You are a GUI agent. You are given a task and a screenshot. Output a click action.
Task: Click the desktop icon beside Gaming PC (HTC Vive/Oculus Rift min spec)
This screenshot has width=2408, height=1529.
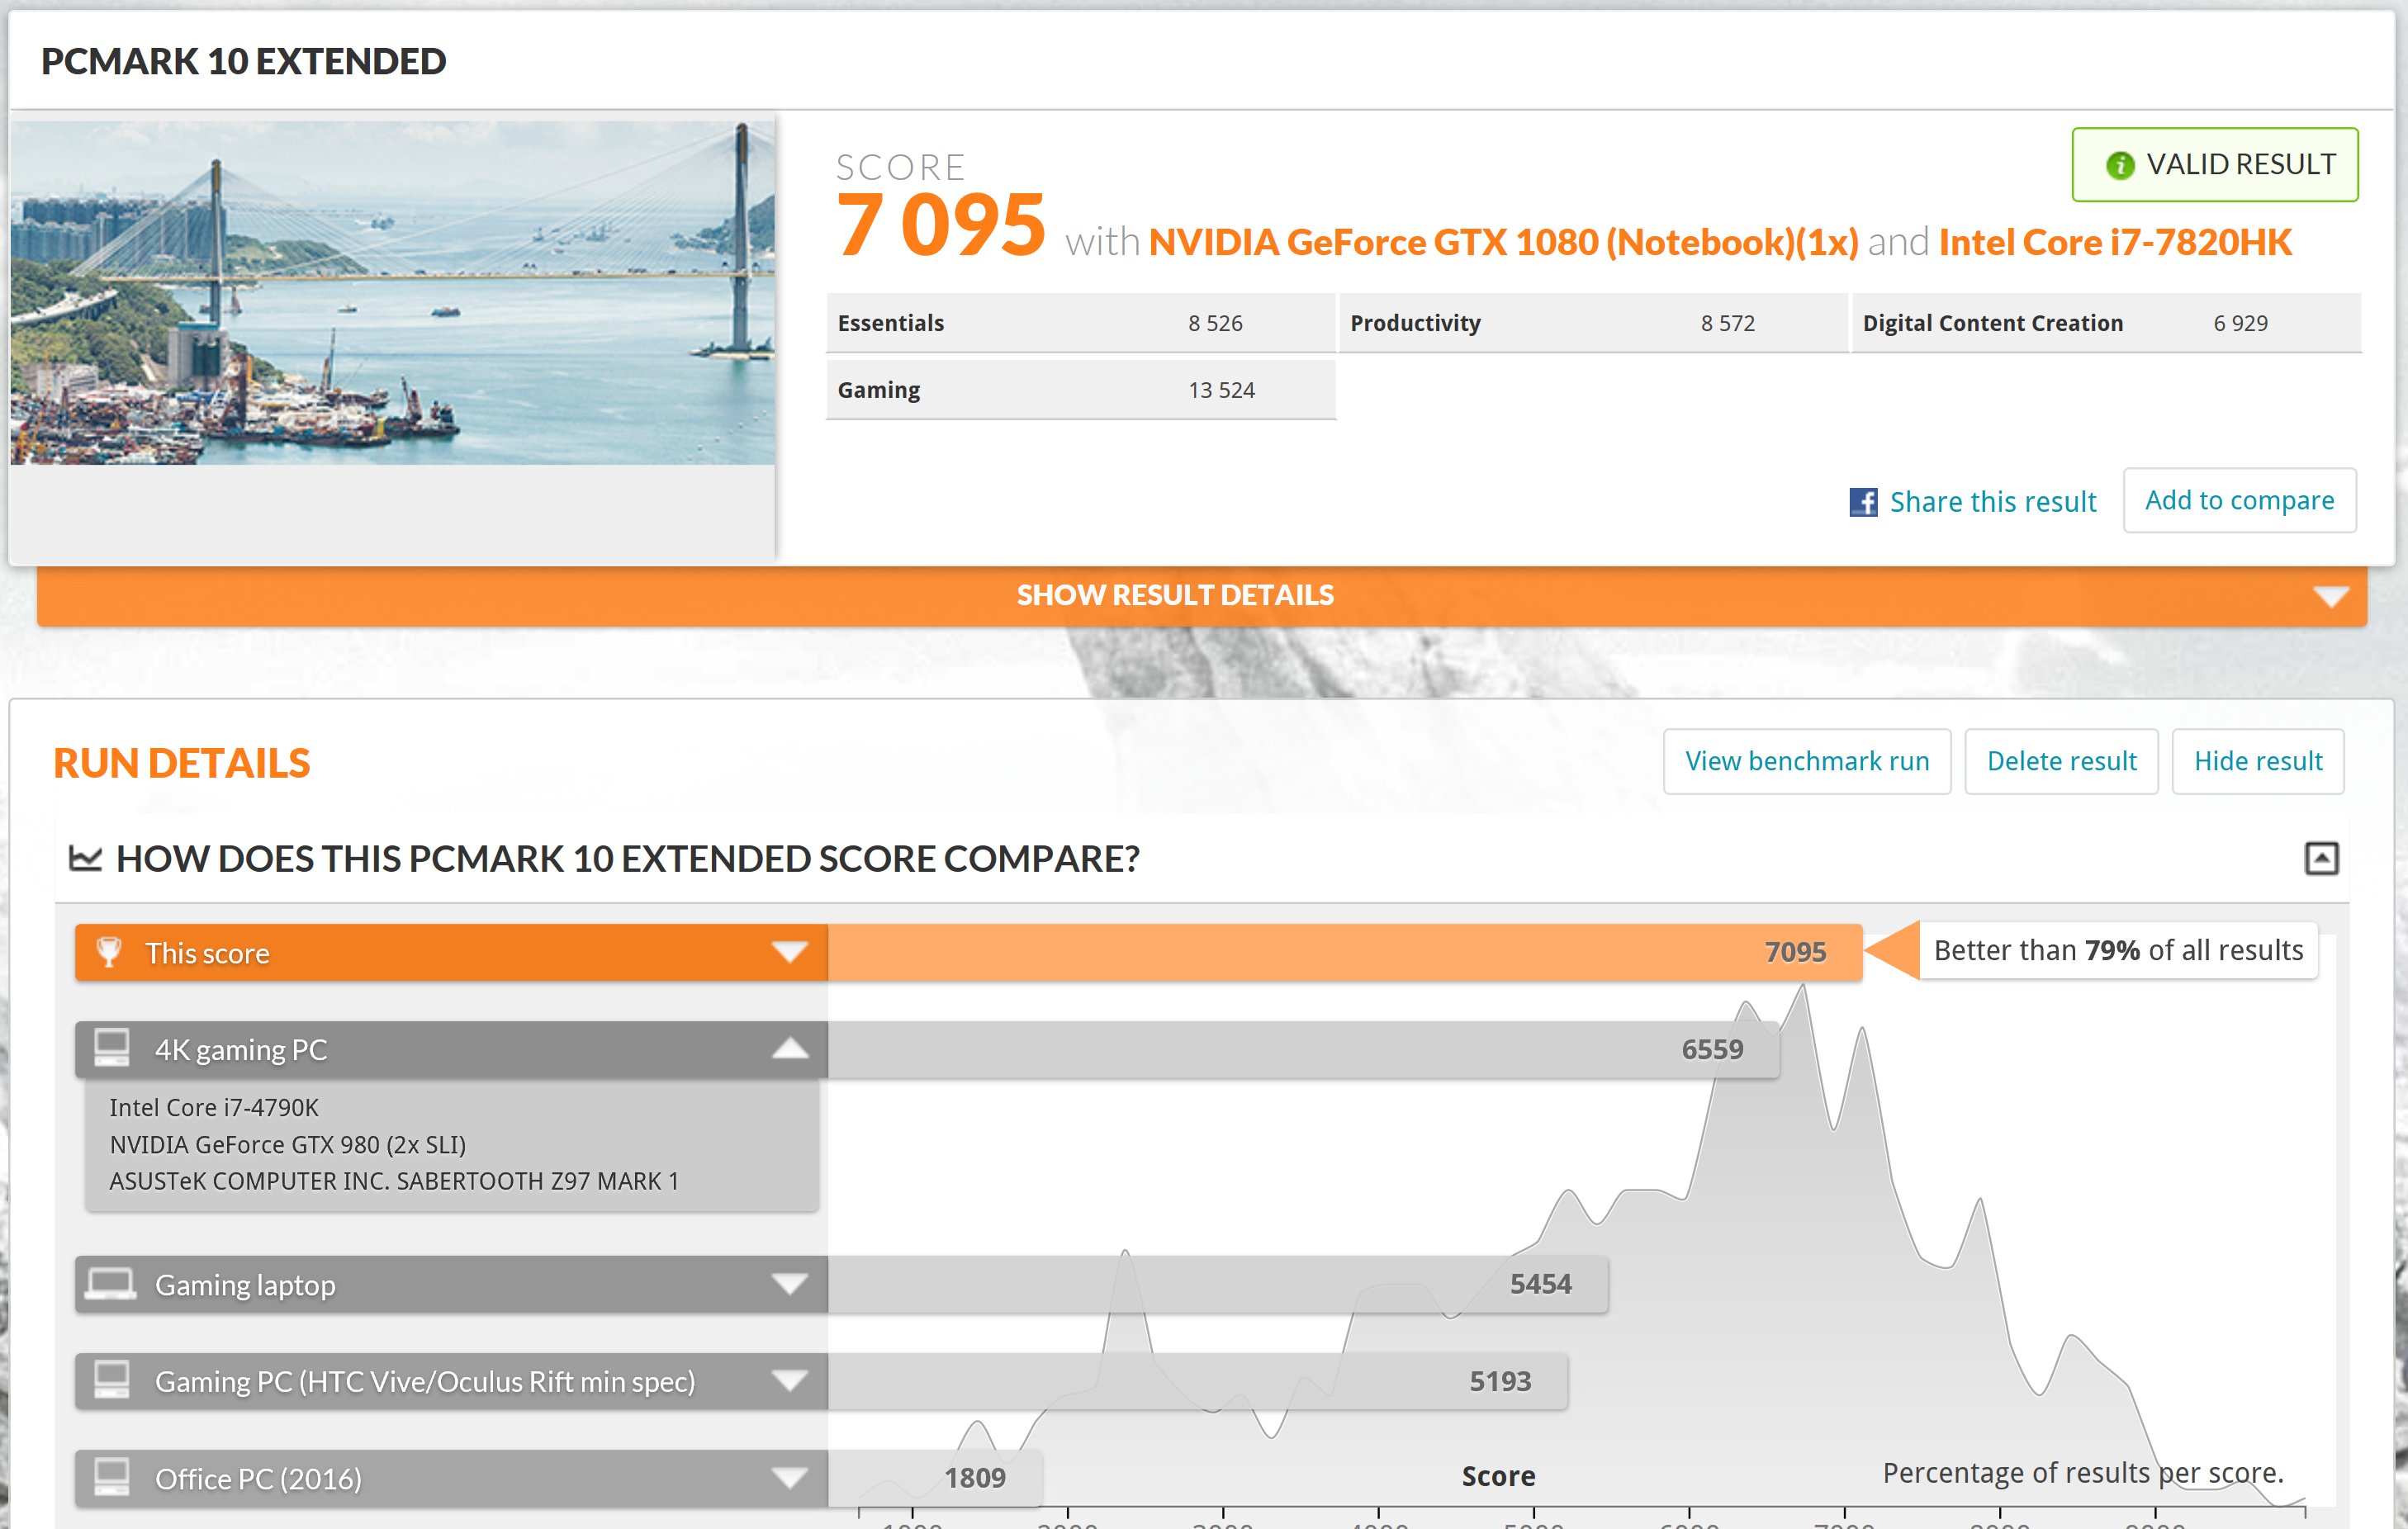point(111,1380)
